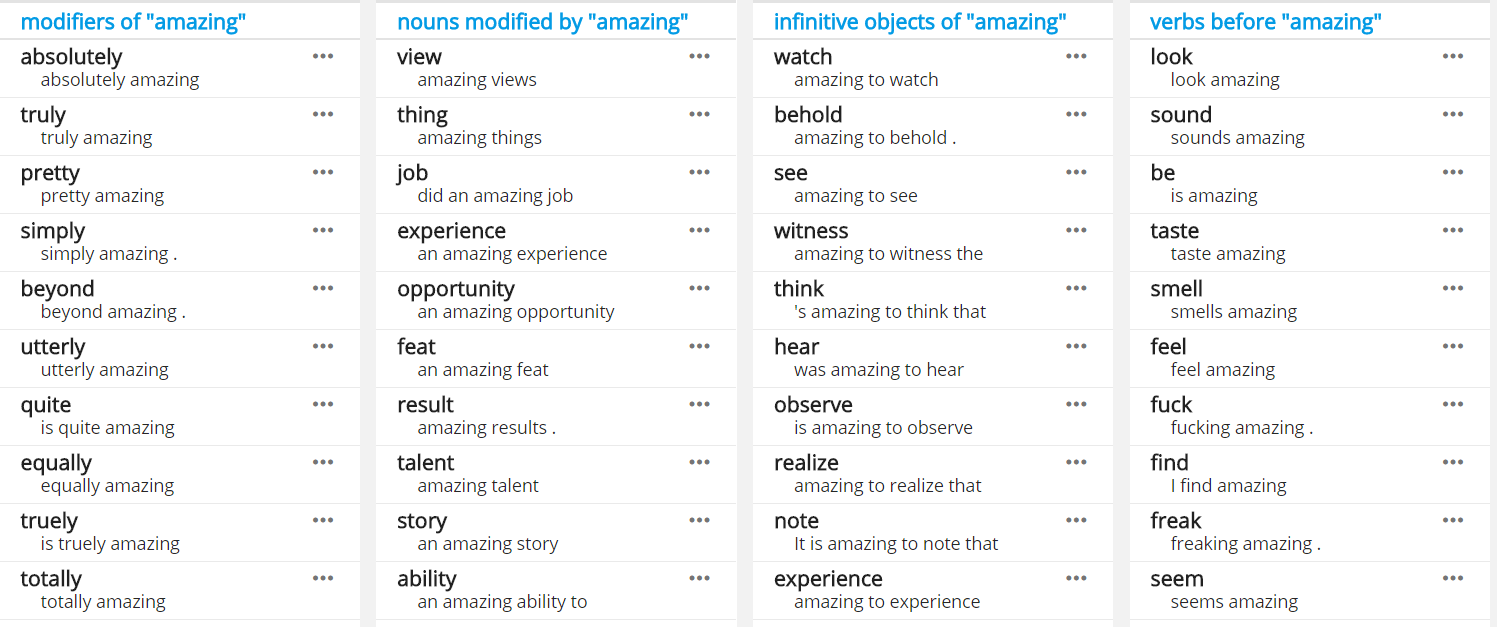Image resolution: width=1497 pixels, height=627 pixels.
Task: Click the three-dot icon next to "opportunity"
Action: pos(700,288)
